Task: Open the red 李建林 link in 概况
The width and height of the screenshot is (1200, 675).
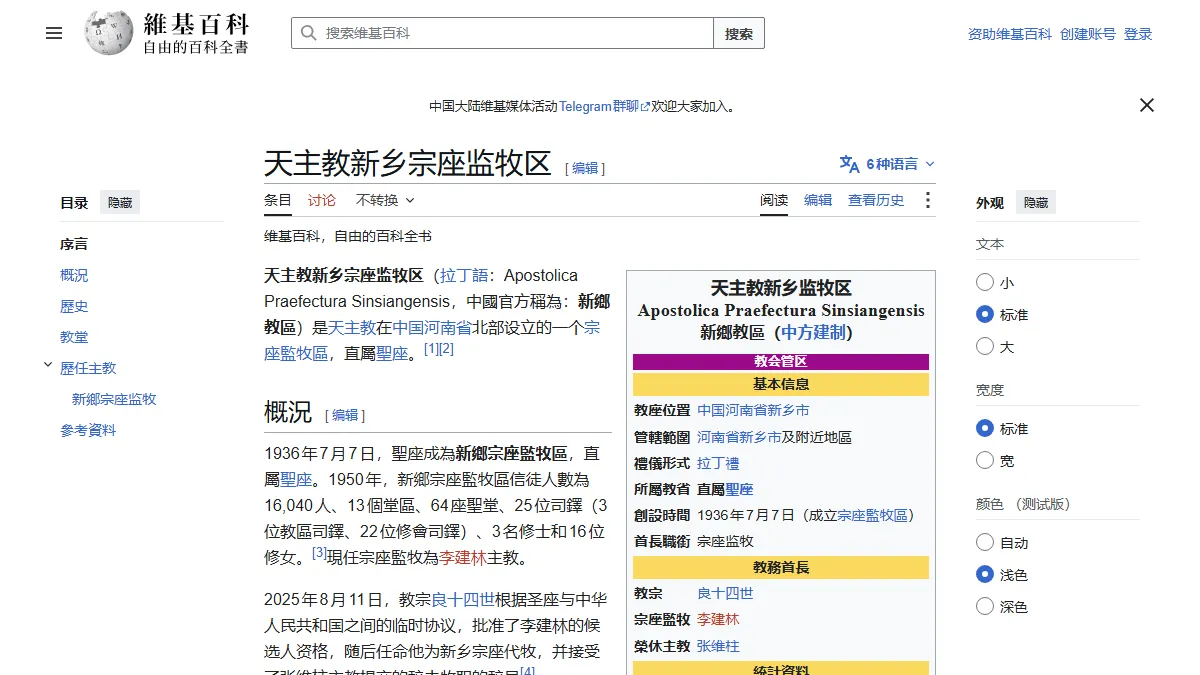Action: tap(463, 557)
